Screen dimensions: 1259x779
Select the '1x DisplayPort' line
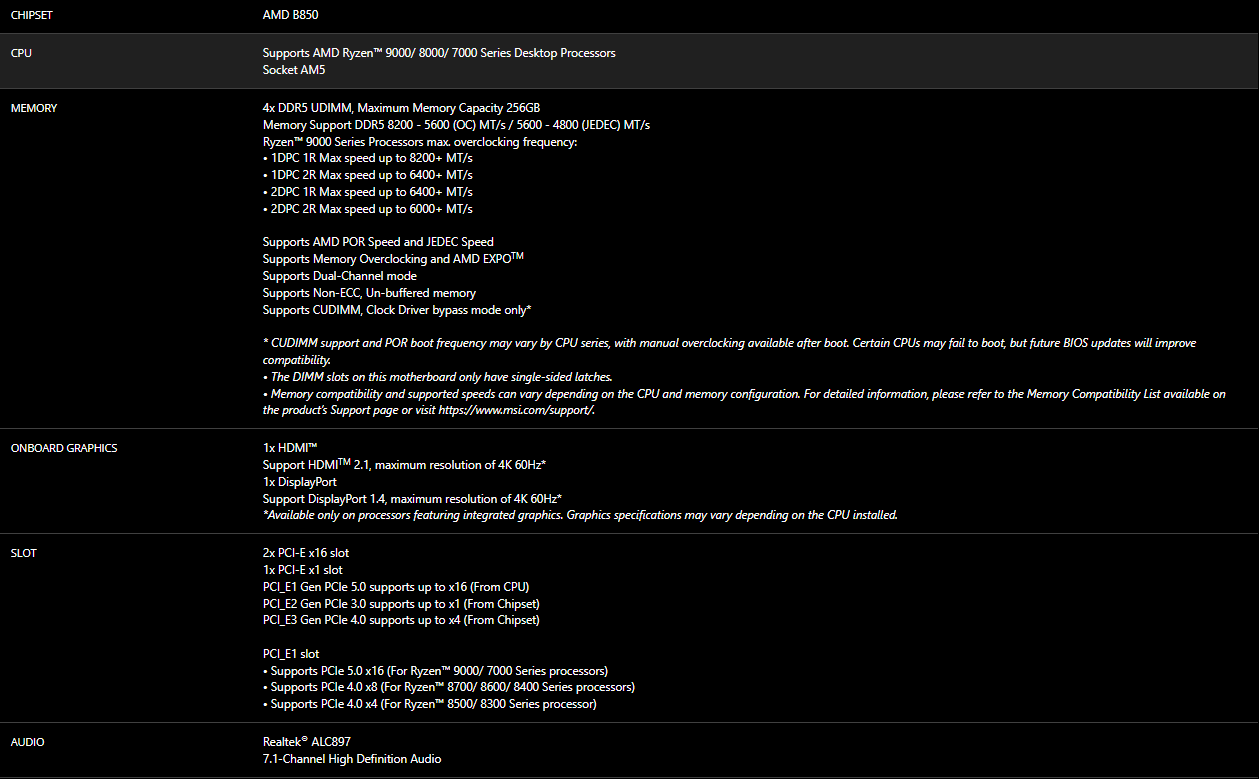[x=300, y=482]
